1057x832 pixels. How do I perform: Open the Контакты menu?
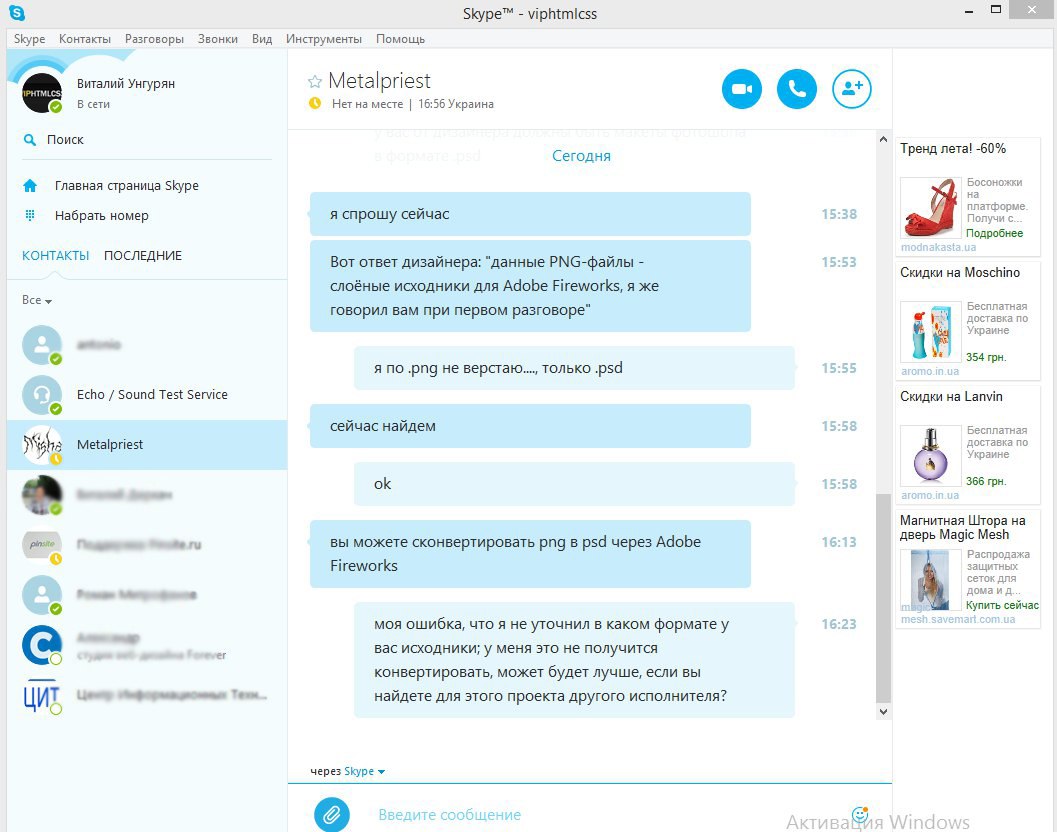point(85,39)
